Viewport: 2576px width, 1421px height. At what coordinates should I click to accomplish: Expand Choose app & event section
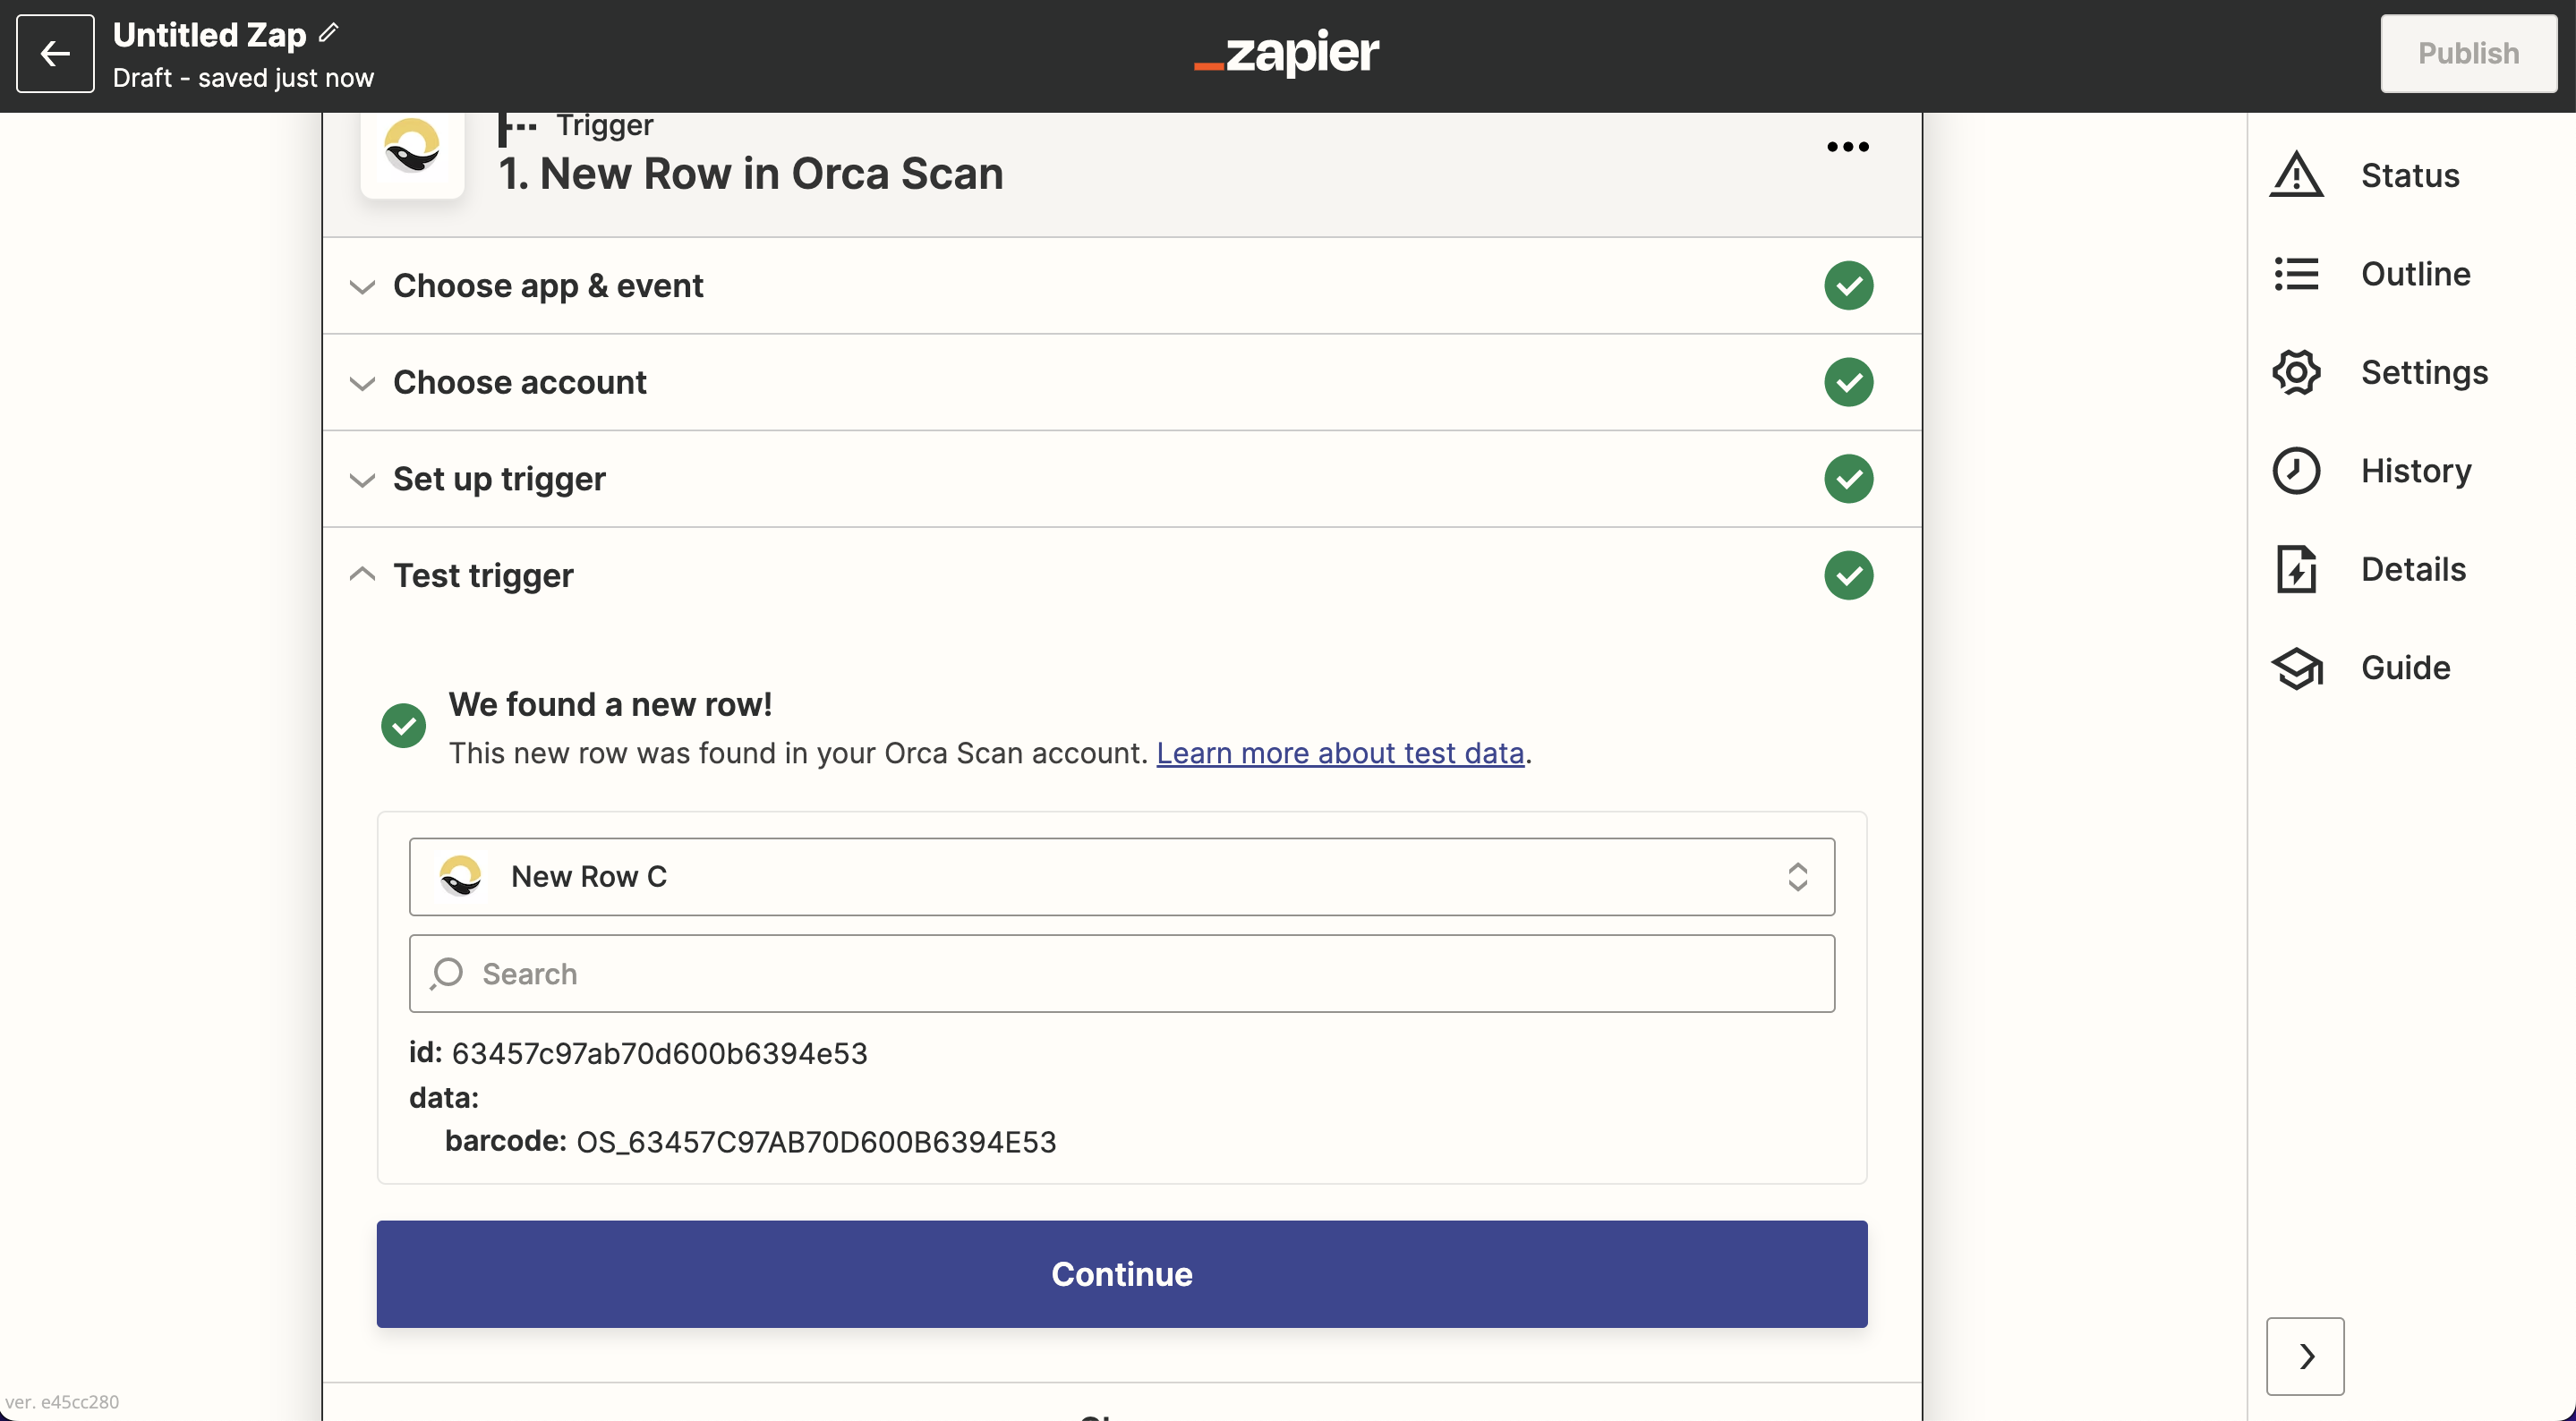(548, 286)
